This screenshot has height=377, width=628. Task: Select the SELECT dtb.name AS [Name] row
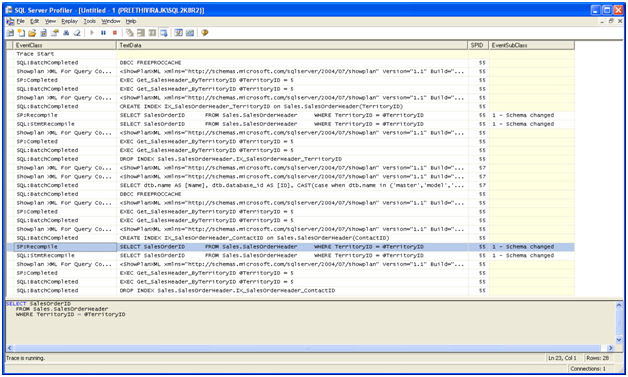click(291, 185)
